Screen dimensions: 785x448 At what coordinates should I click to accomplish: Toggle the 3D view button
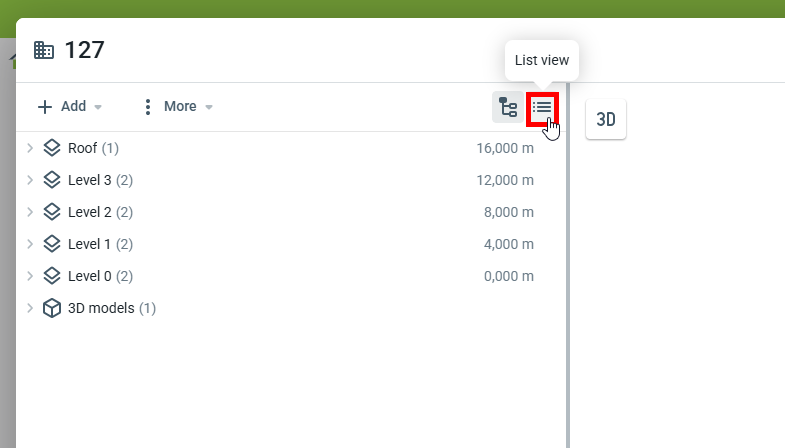tap(606, 120)
